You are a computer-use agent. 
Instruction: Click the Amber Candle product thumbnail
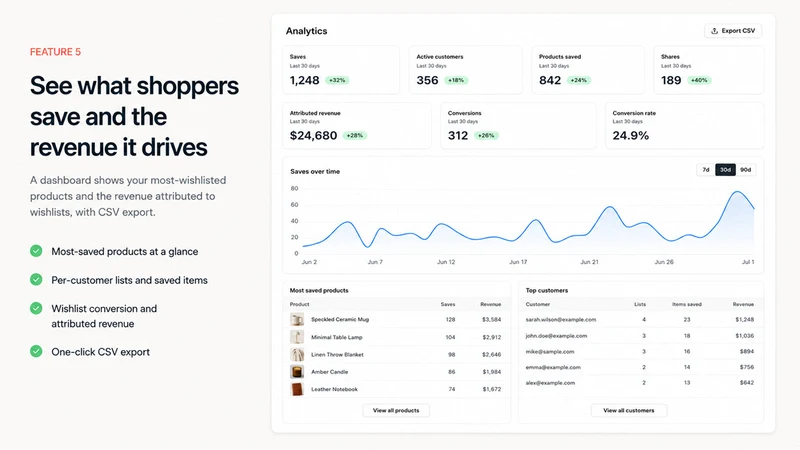coord(297,371)
